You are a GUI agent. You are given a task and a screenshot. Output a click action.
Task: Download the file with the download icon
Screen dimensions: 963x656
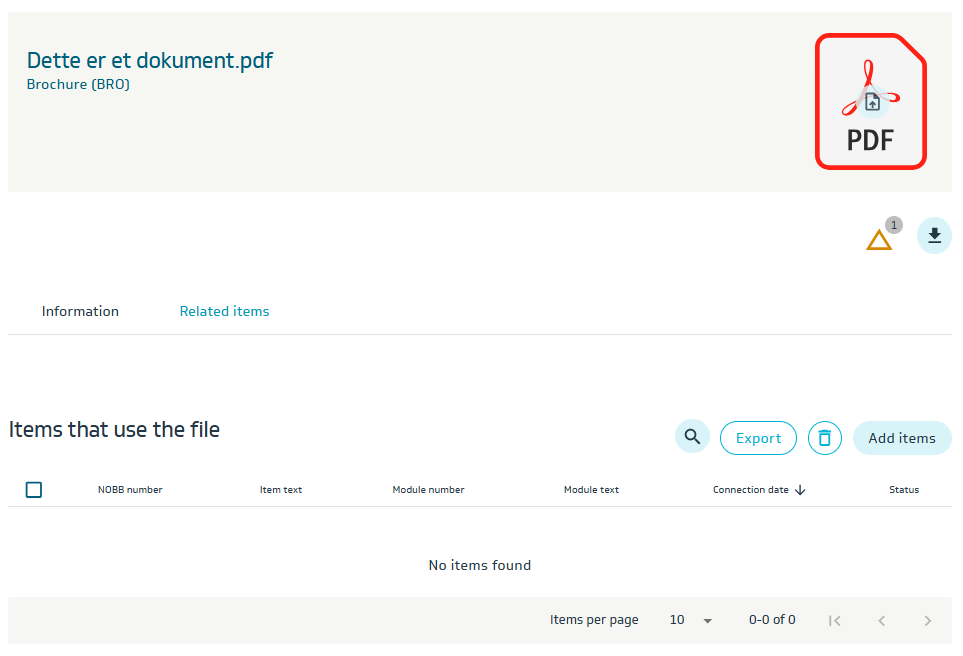pos(934,236)
